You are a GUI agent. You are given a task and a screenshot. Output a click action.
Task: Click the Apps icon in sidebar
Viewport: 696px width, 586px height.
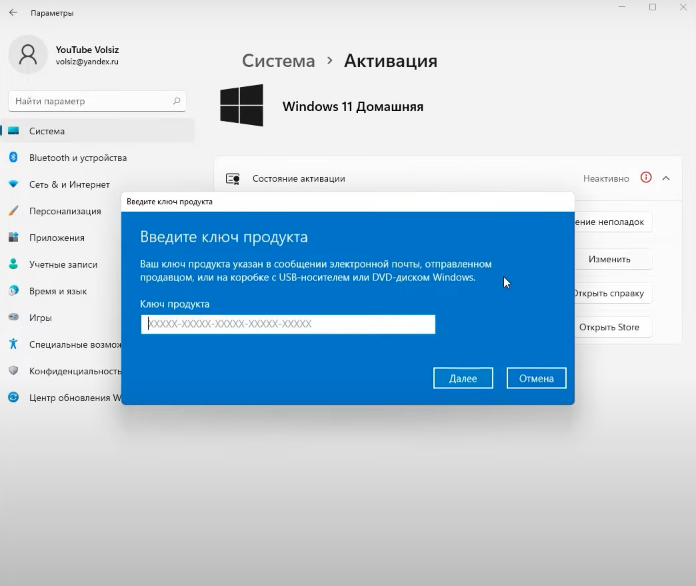pos(13,237)
